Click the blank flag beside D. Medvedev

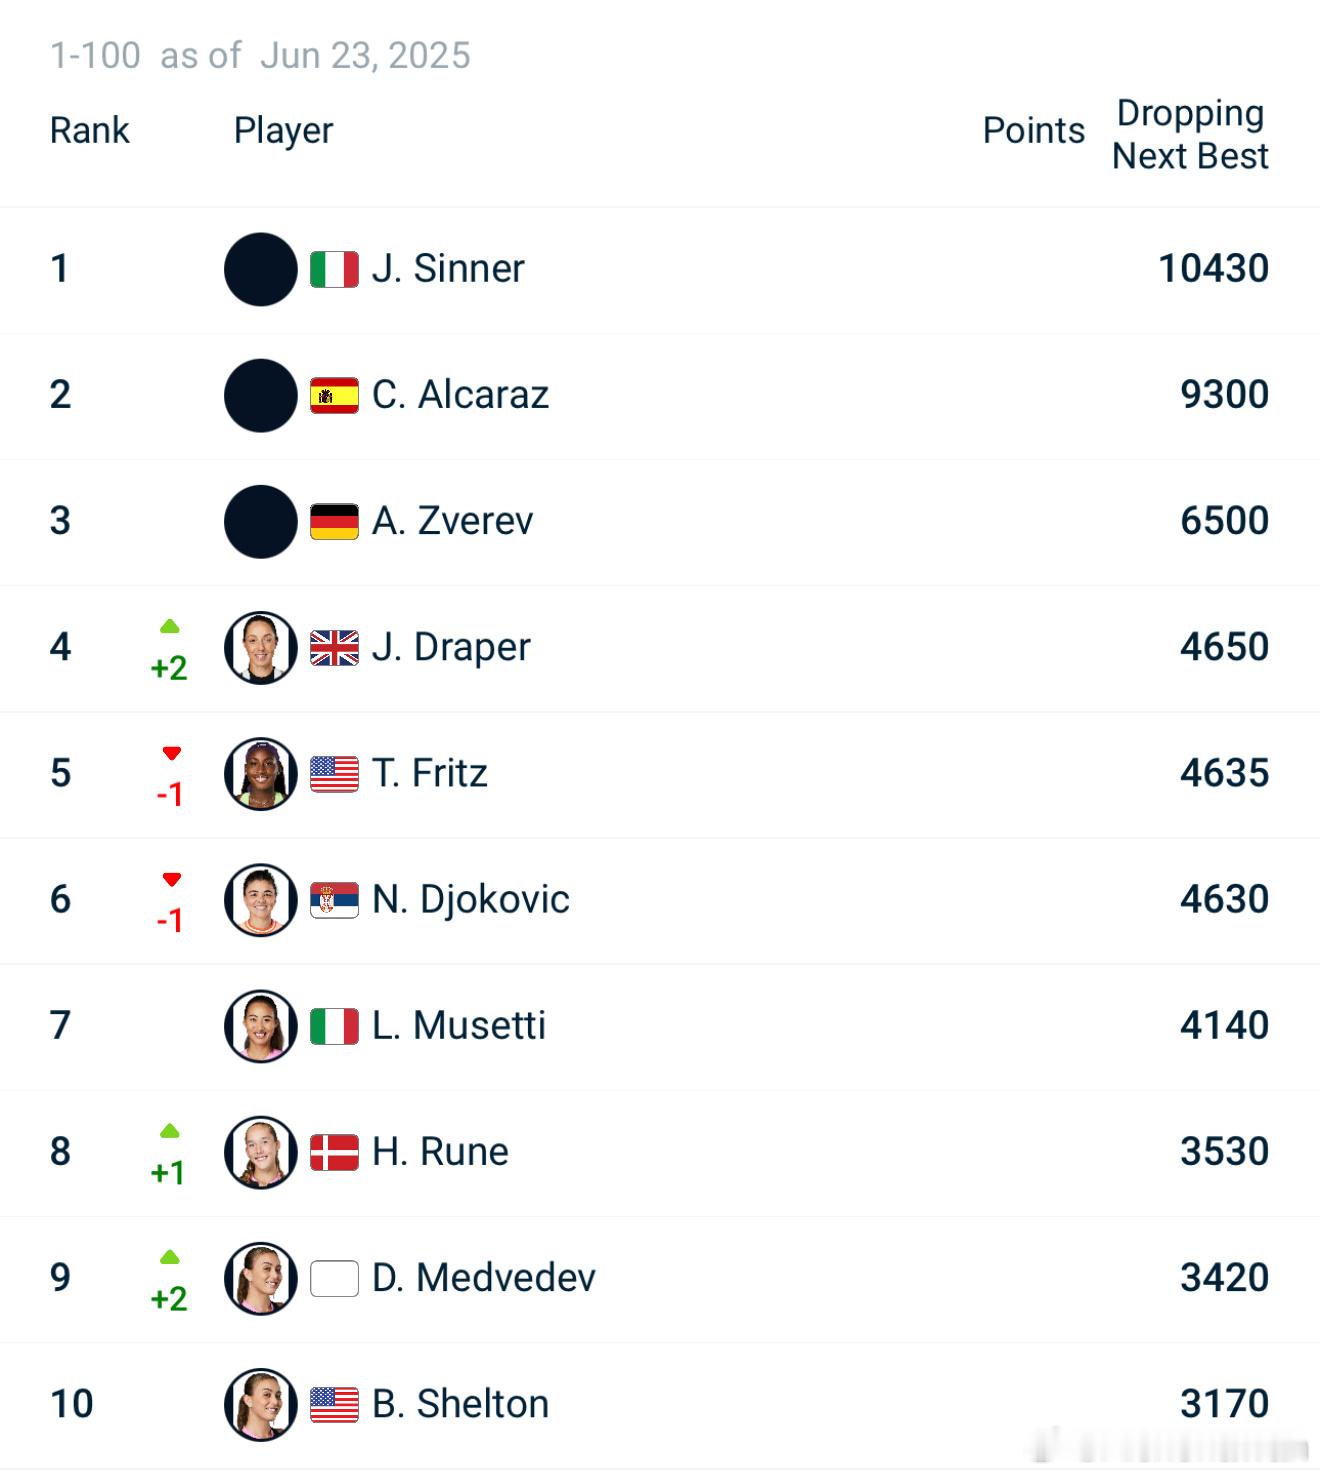pyautogui.click(x=334, y=1278)
